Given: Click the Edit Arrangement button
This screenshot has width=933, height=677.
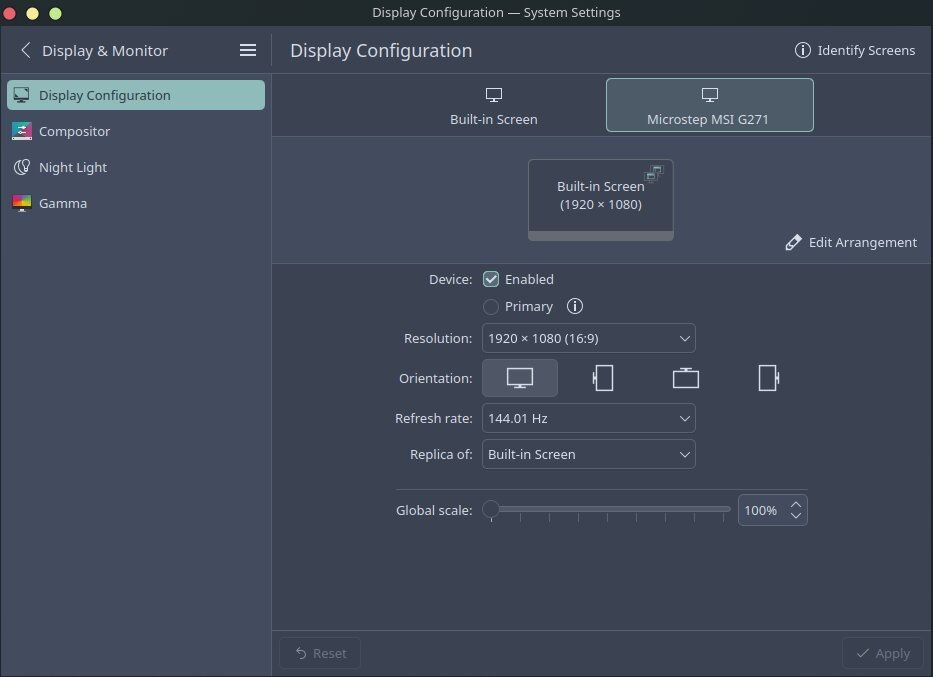Looking at the screenshot, I should [851, 242].
